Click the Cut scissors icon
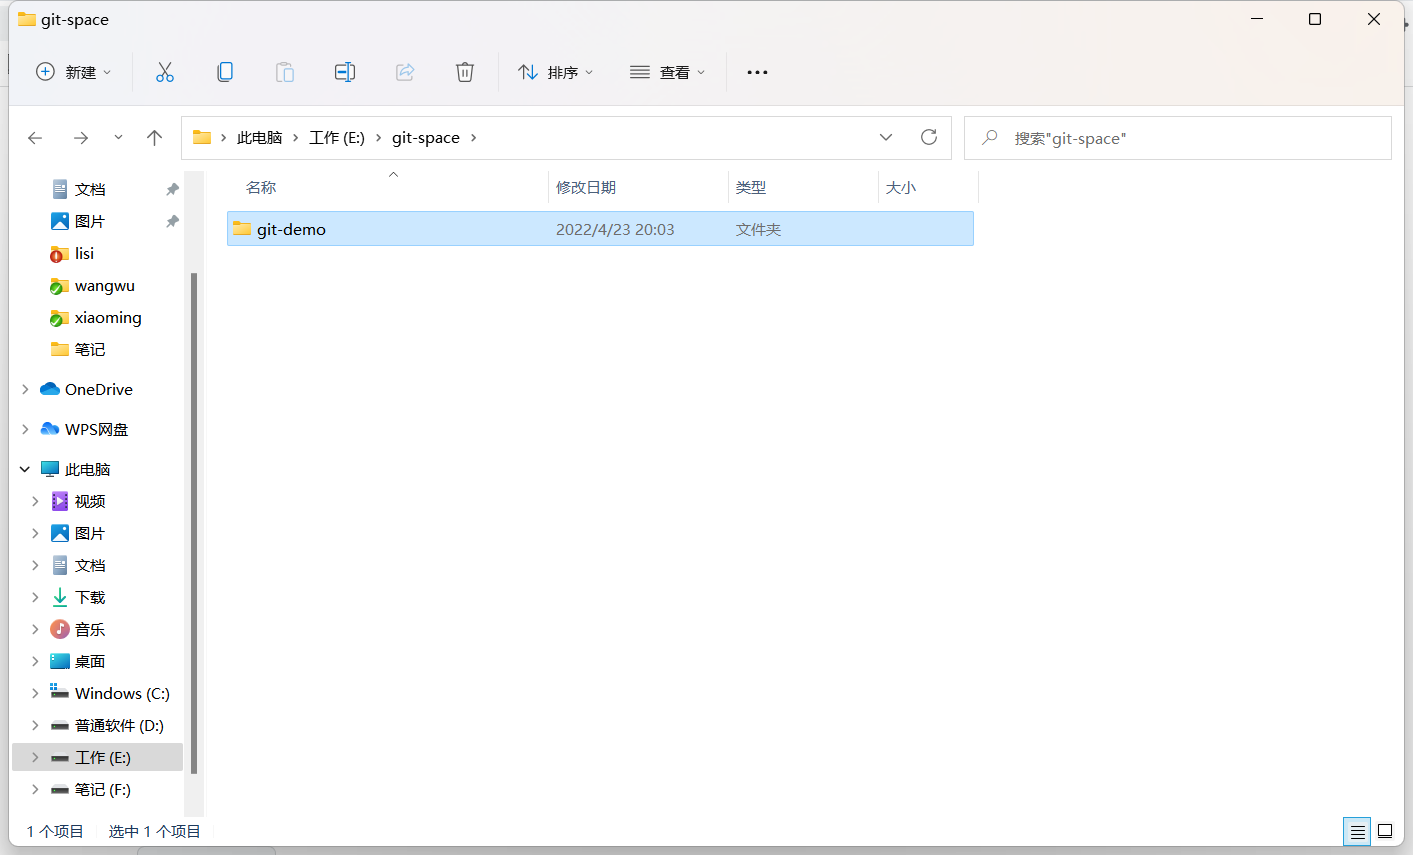1413x855 pixels. coord(165,72)
